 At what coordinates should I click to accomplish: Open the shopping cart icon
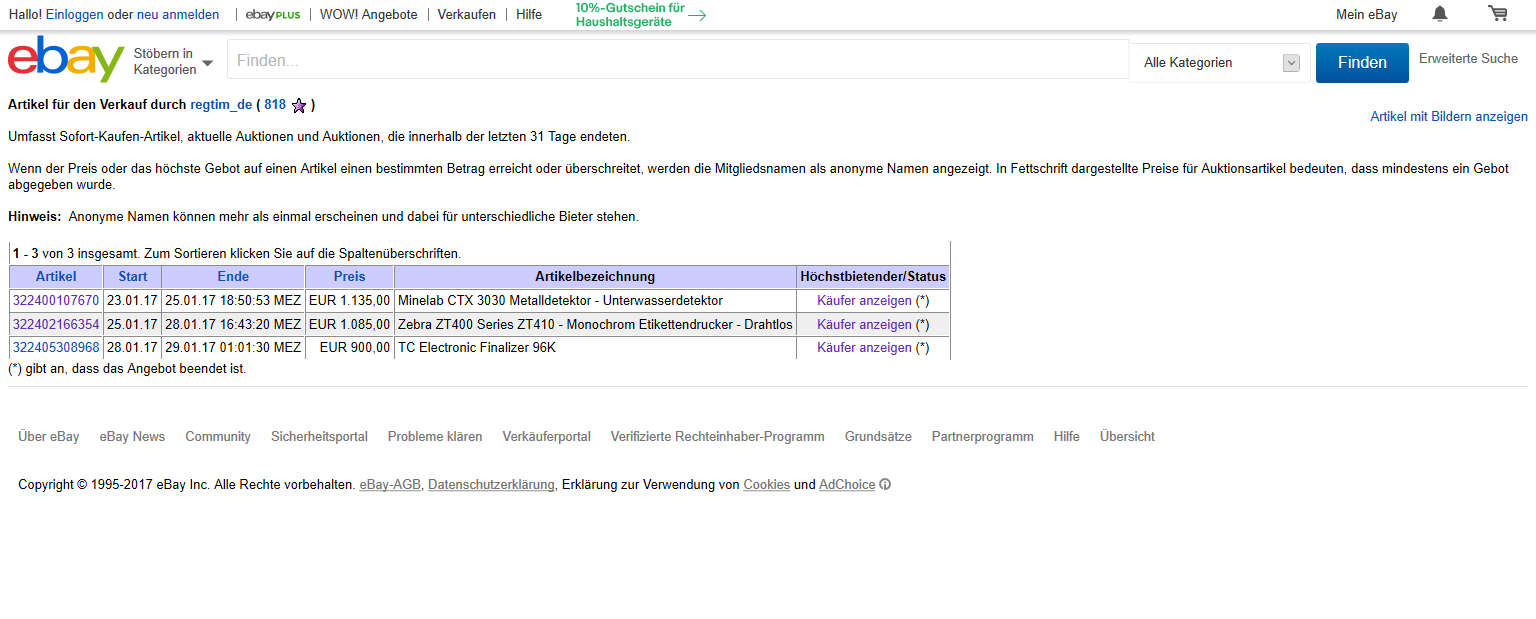click(1497, 14)
